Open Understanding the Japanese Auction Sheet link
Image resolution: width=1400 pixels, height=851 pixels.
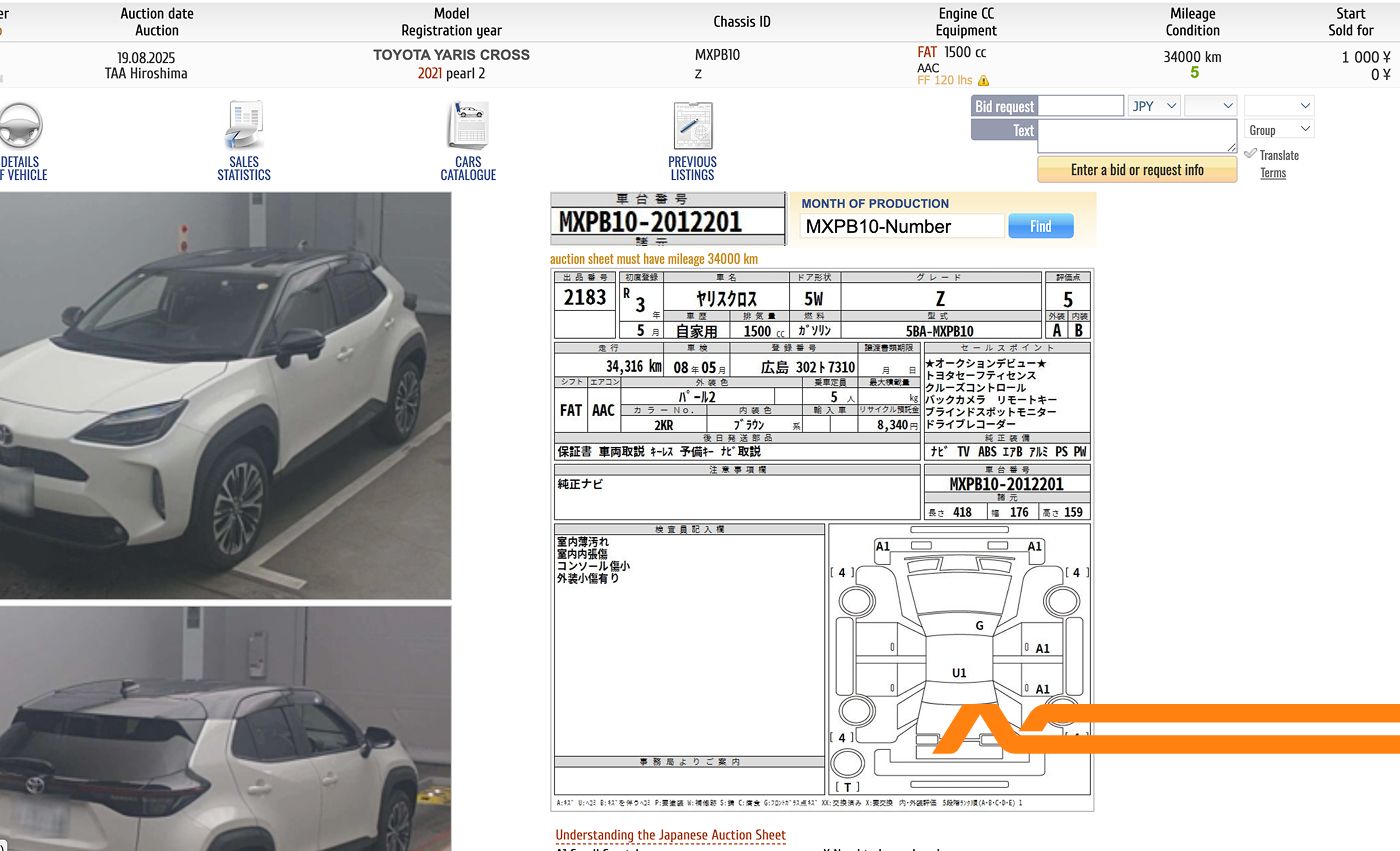[671, 835]
